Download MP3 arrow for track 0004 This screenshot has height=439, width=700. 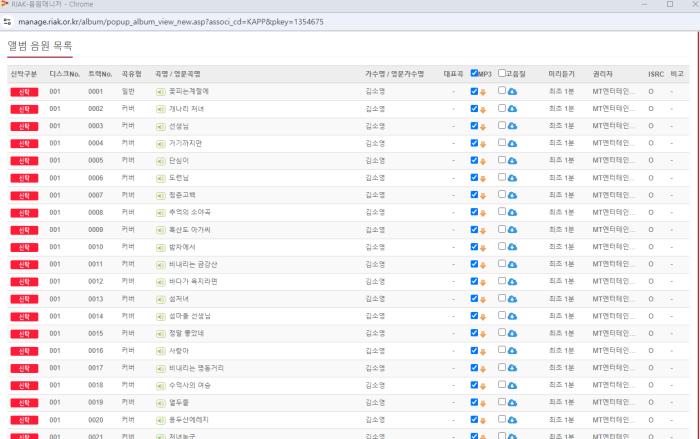pyautogui.click(x=483, y=144)
